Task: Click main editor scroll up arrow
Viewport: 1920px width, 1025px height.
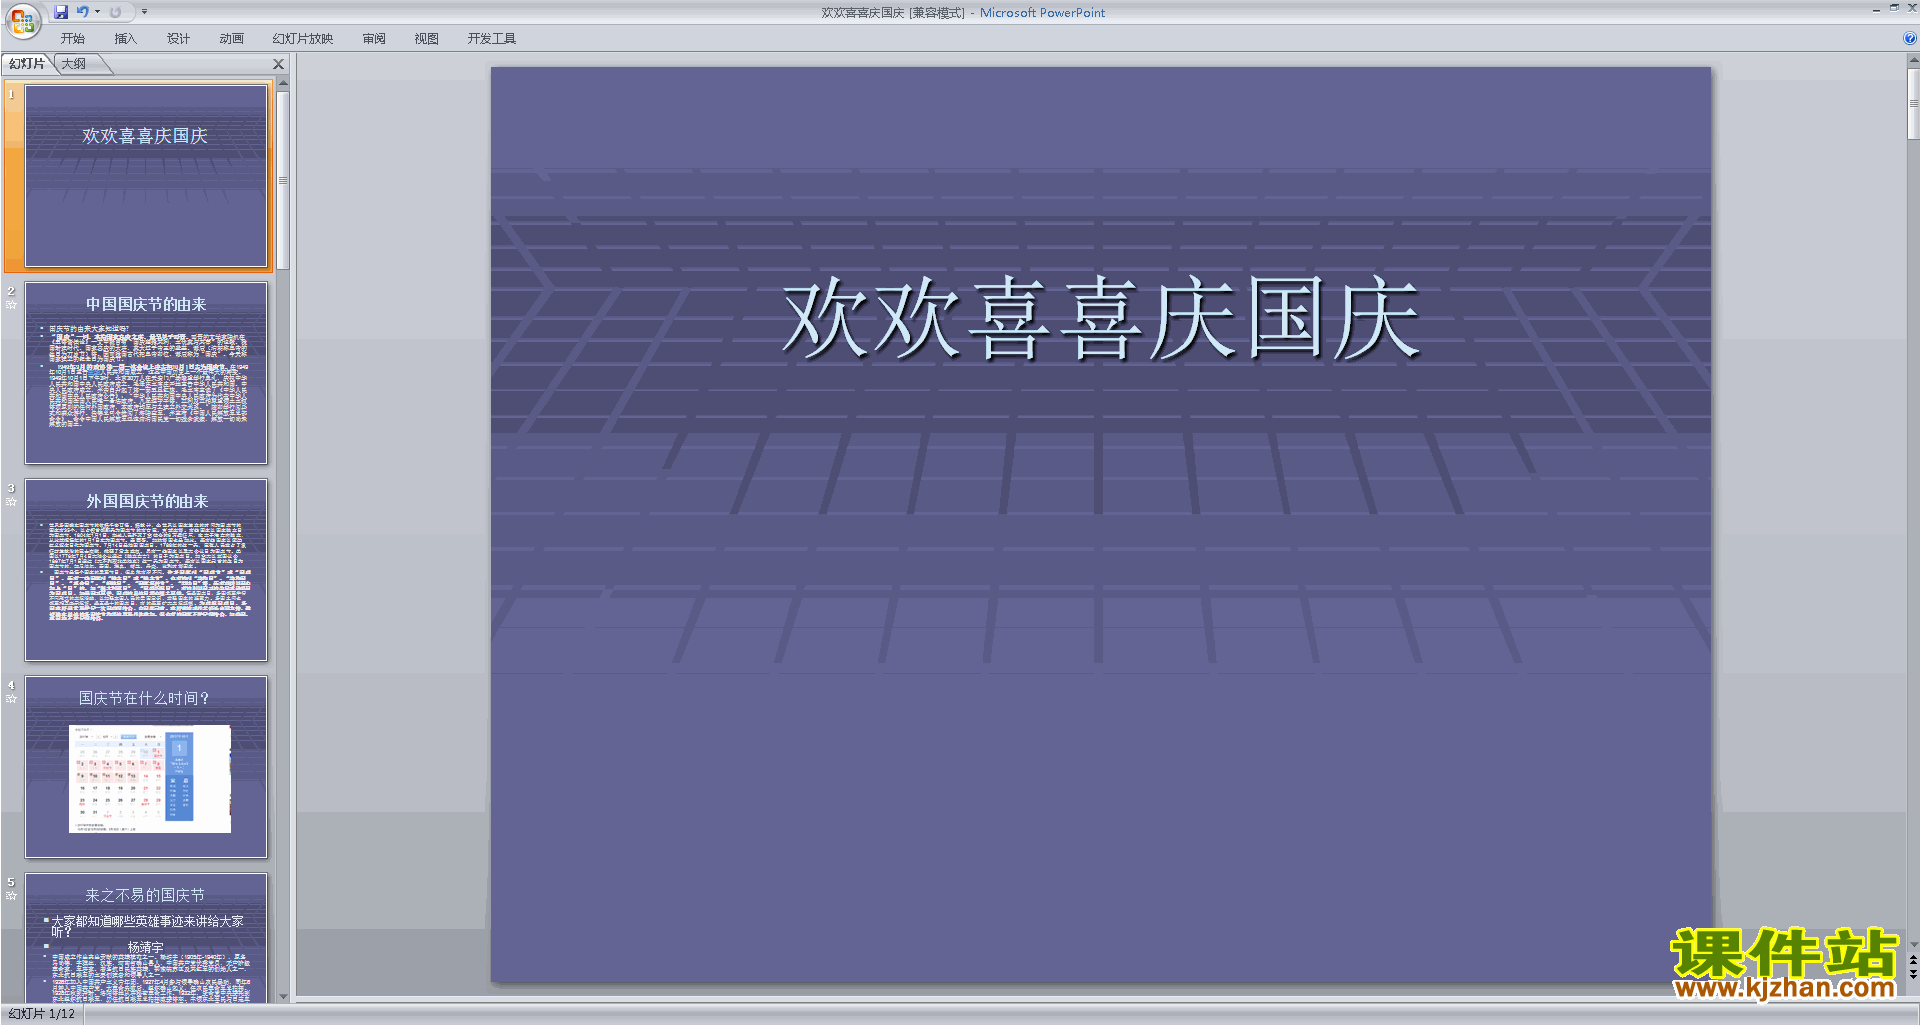Action: [1913, 61]
